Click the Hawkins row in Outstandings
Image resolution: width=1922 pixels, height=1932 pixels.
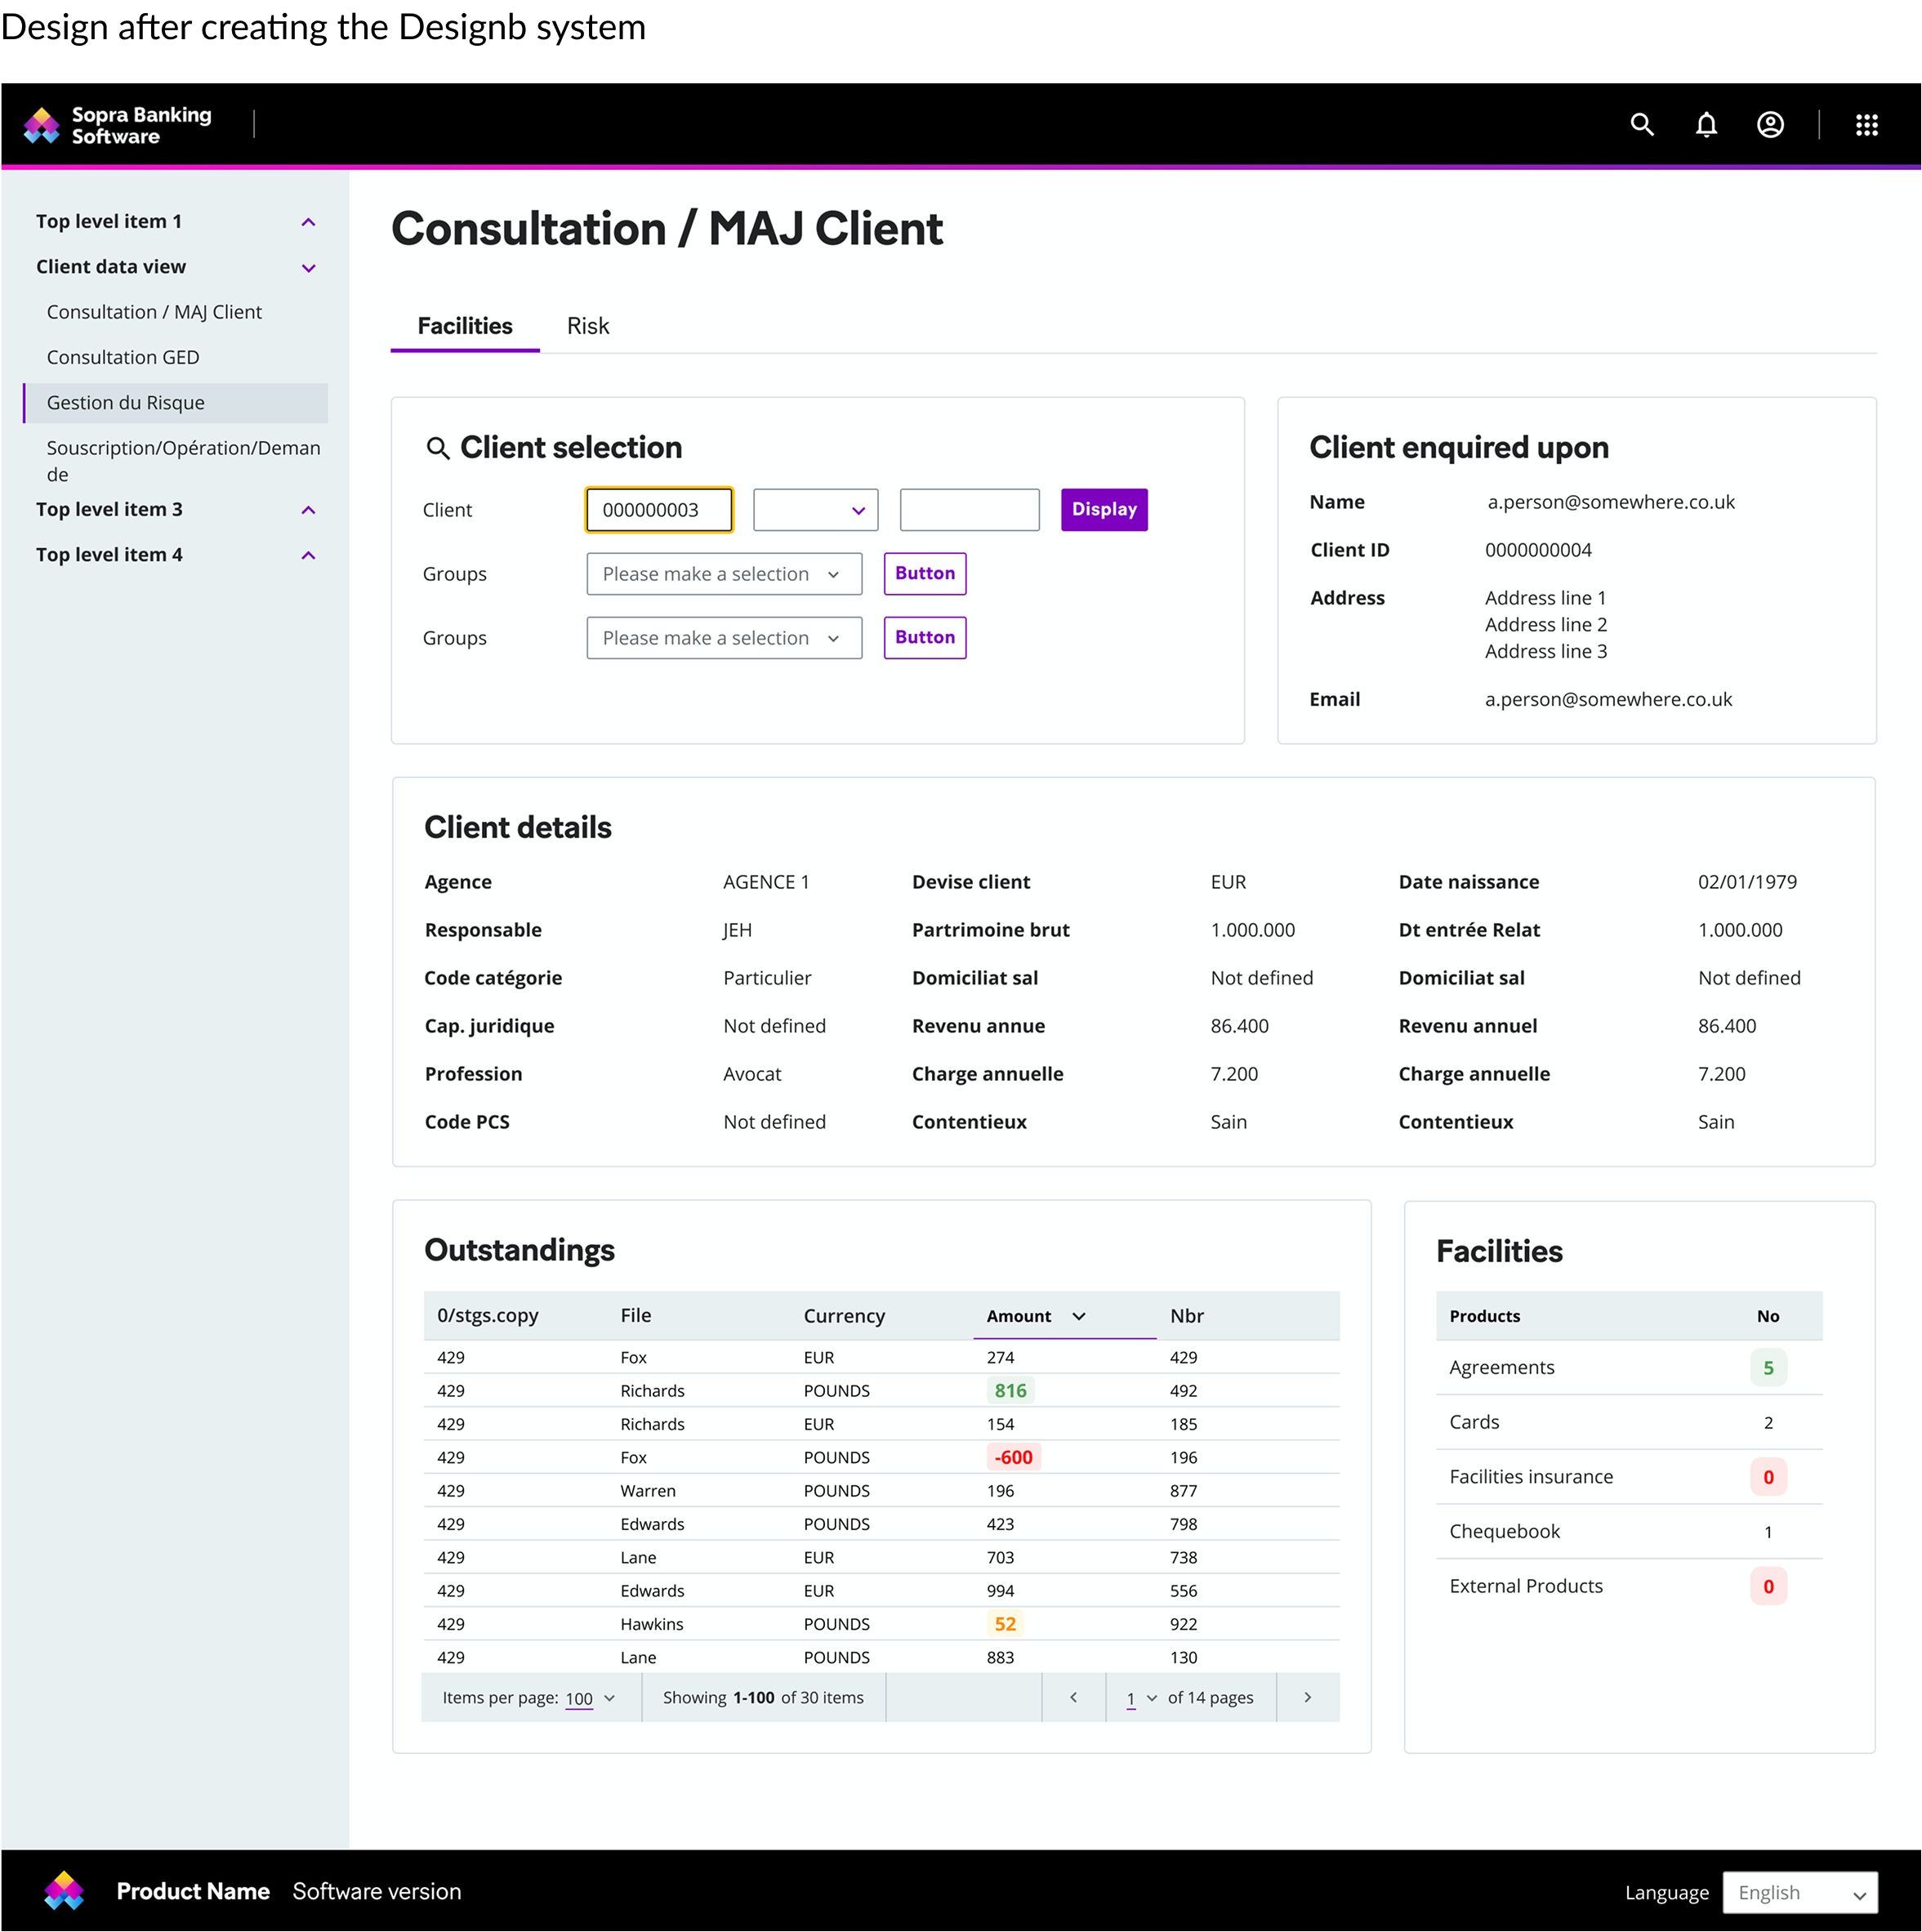coord(881,1624)
